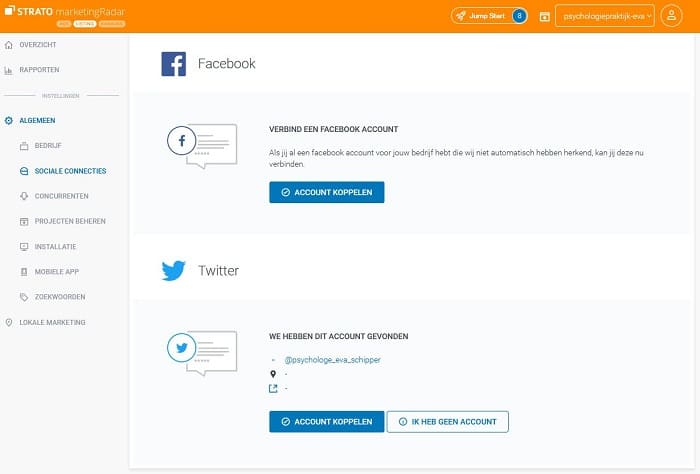The height and width of the screenshot is (474, 700).
Task: Open the projects icon next to the project dropdown
Action: 544,17
